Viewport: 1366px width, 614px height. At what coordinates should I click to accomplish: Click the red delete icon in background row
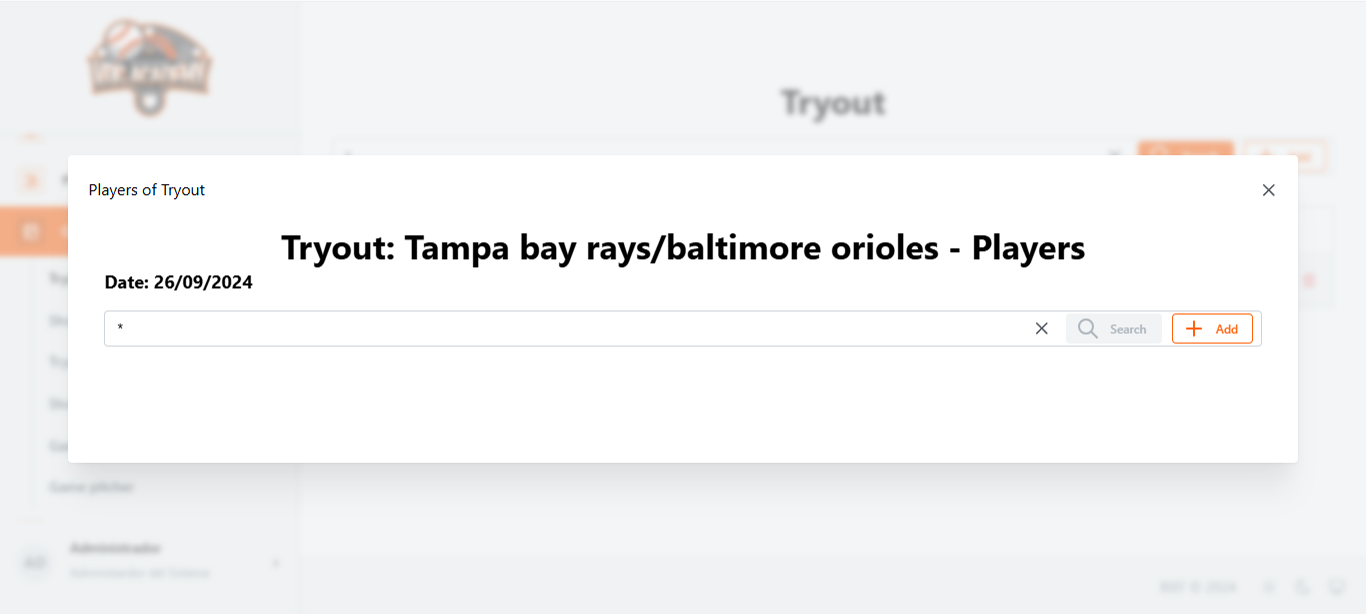(1309, 281)
